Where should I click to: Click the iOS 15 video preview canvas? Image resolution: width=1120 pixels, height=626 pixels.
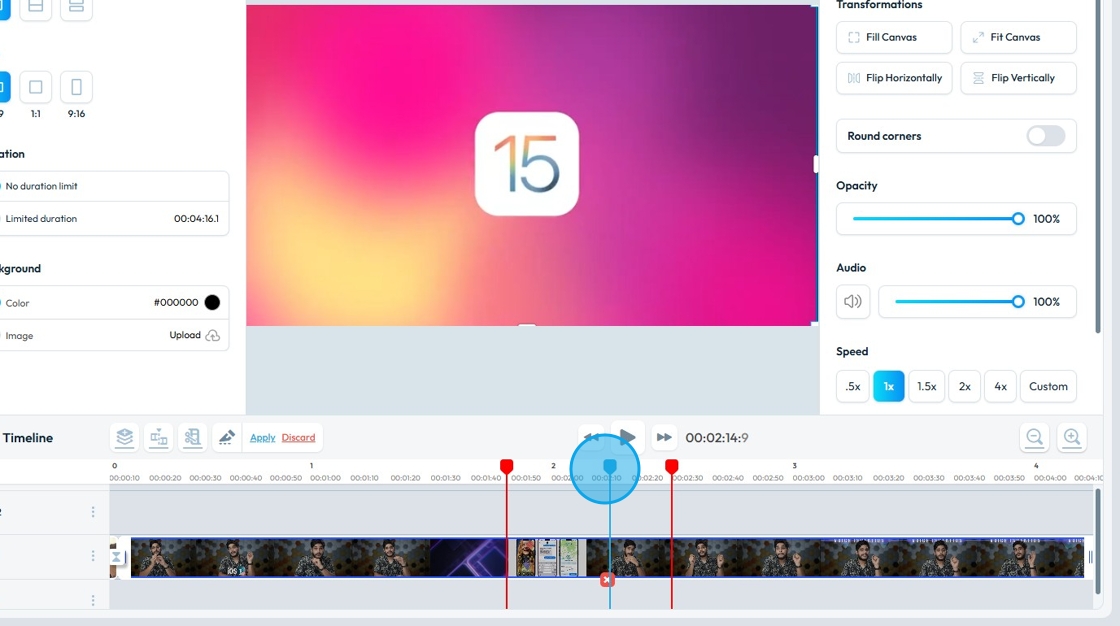click(531, 165)
